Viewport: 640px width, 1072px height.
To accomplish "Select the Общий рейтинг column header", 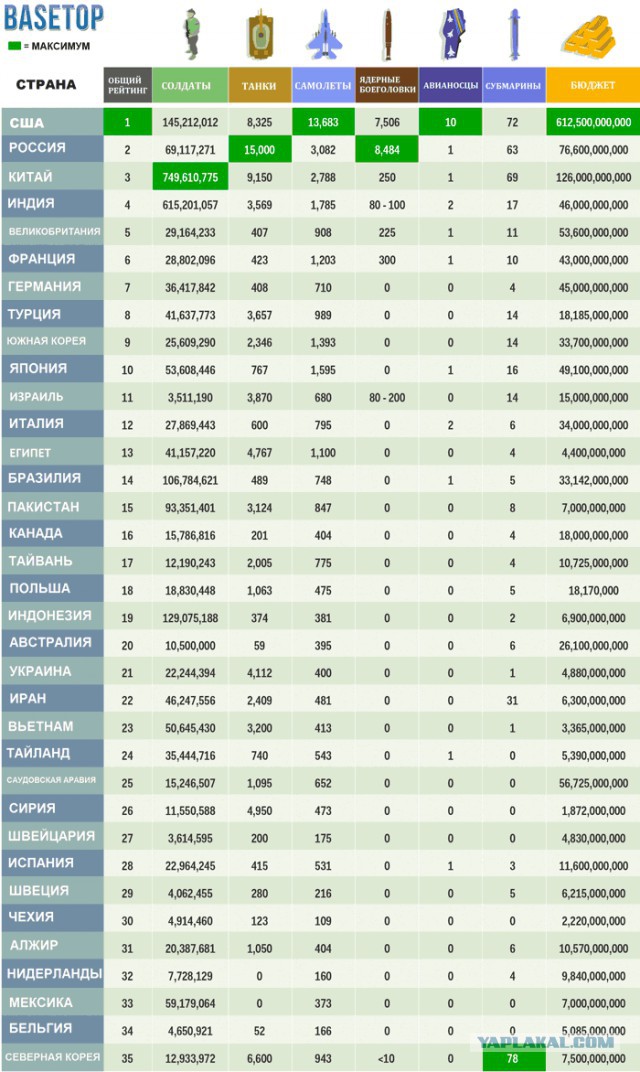I will (127, 85).
